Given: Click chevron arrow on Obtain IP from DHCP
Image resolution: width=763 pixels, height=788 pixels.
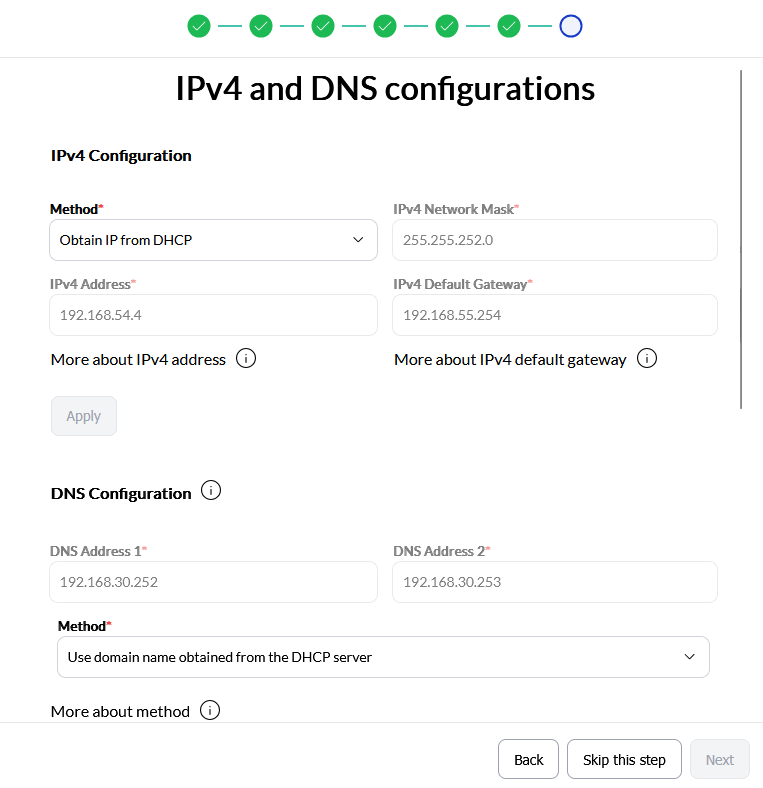Looking at the screenshot, I should [x=359, y=240].
